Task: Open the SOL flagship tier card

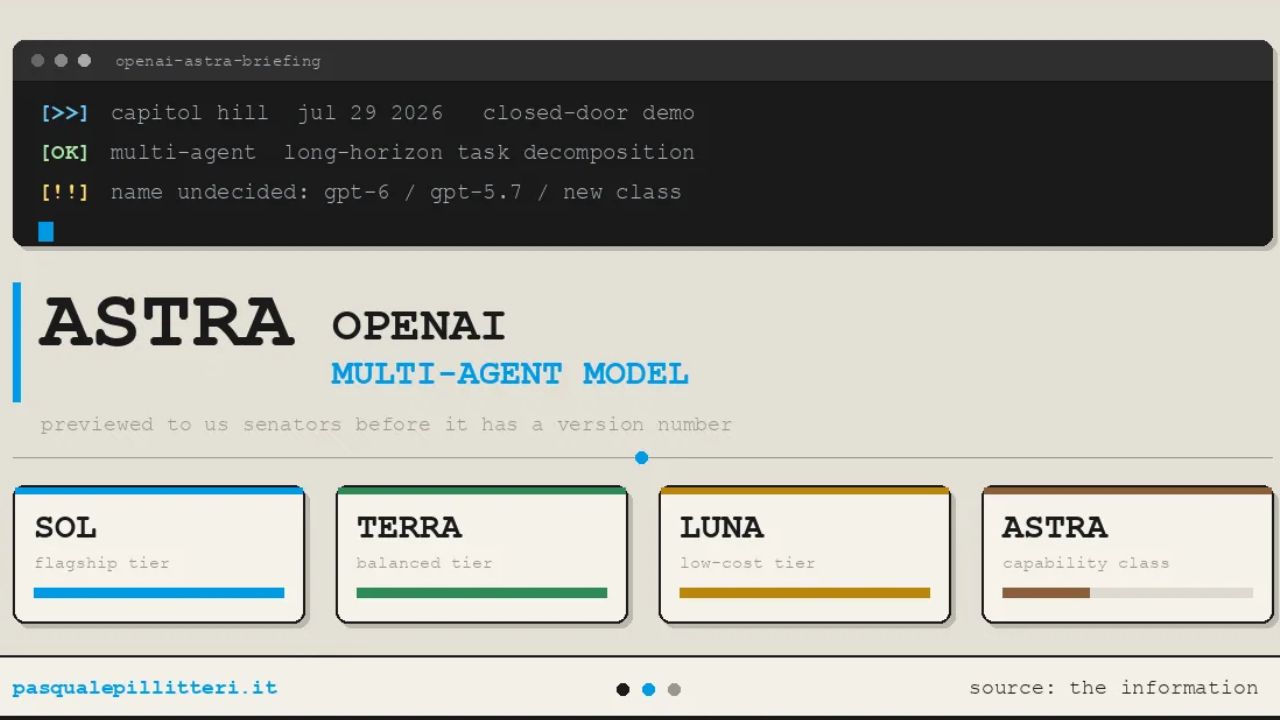Action: pos(159,554)
